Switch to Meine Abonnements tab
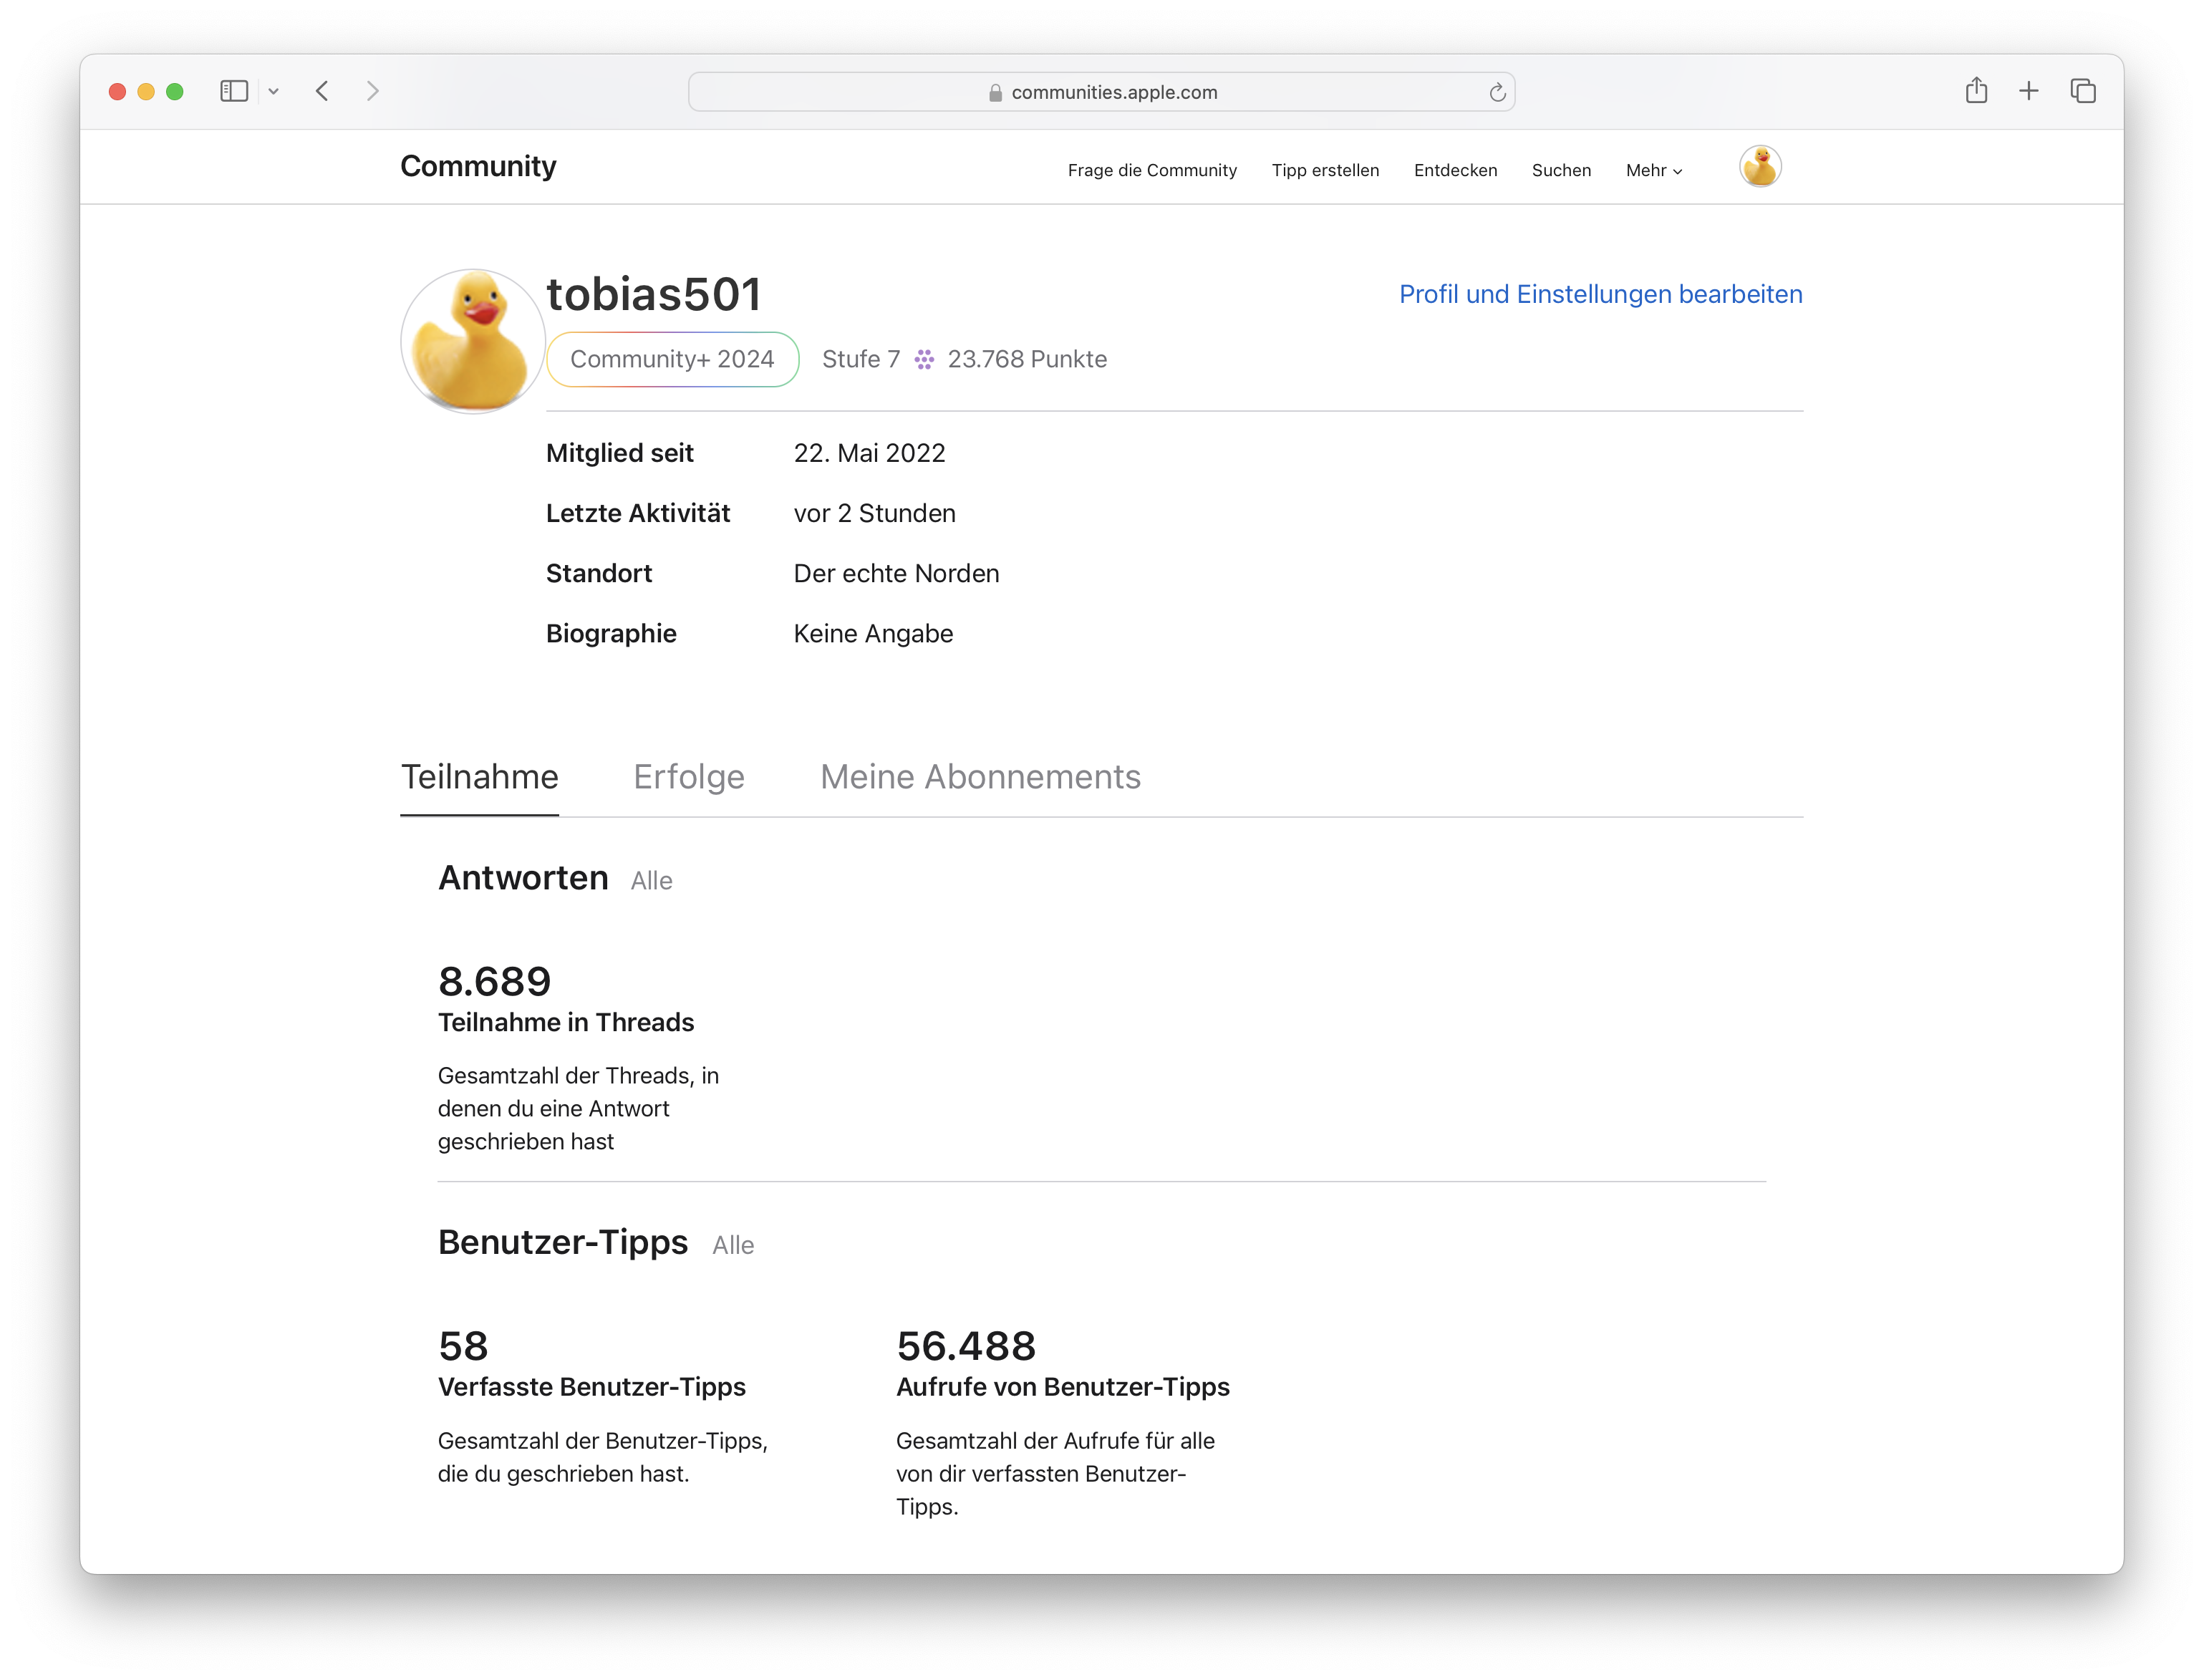Viewport: 2204px width, 1680px height. 980,777
